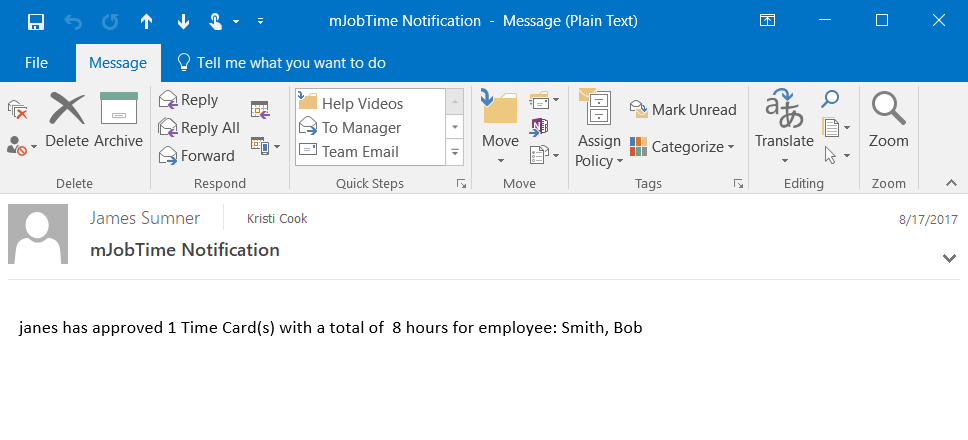This screenshot has height=440, width=968.
Task: Save the message with the floppy disk icon
Action: point(36,22)
